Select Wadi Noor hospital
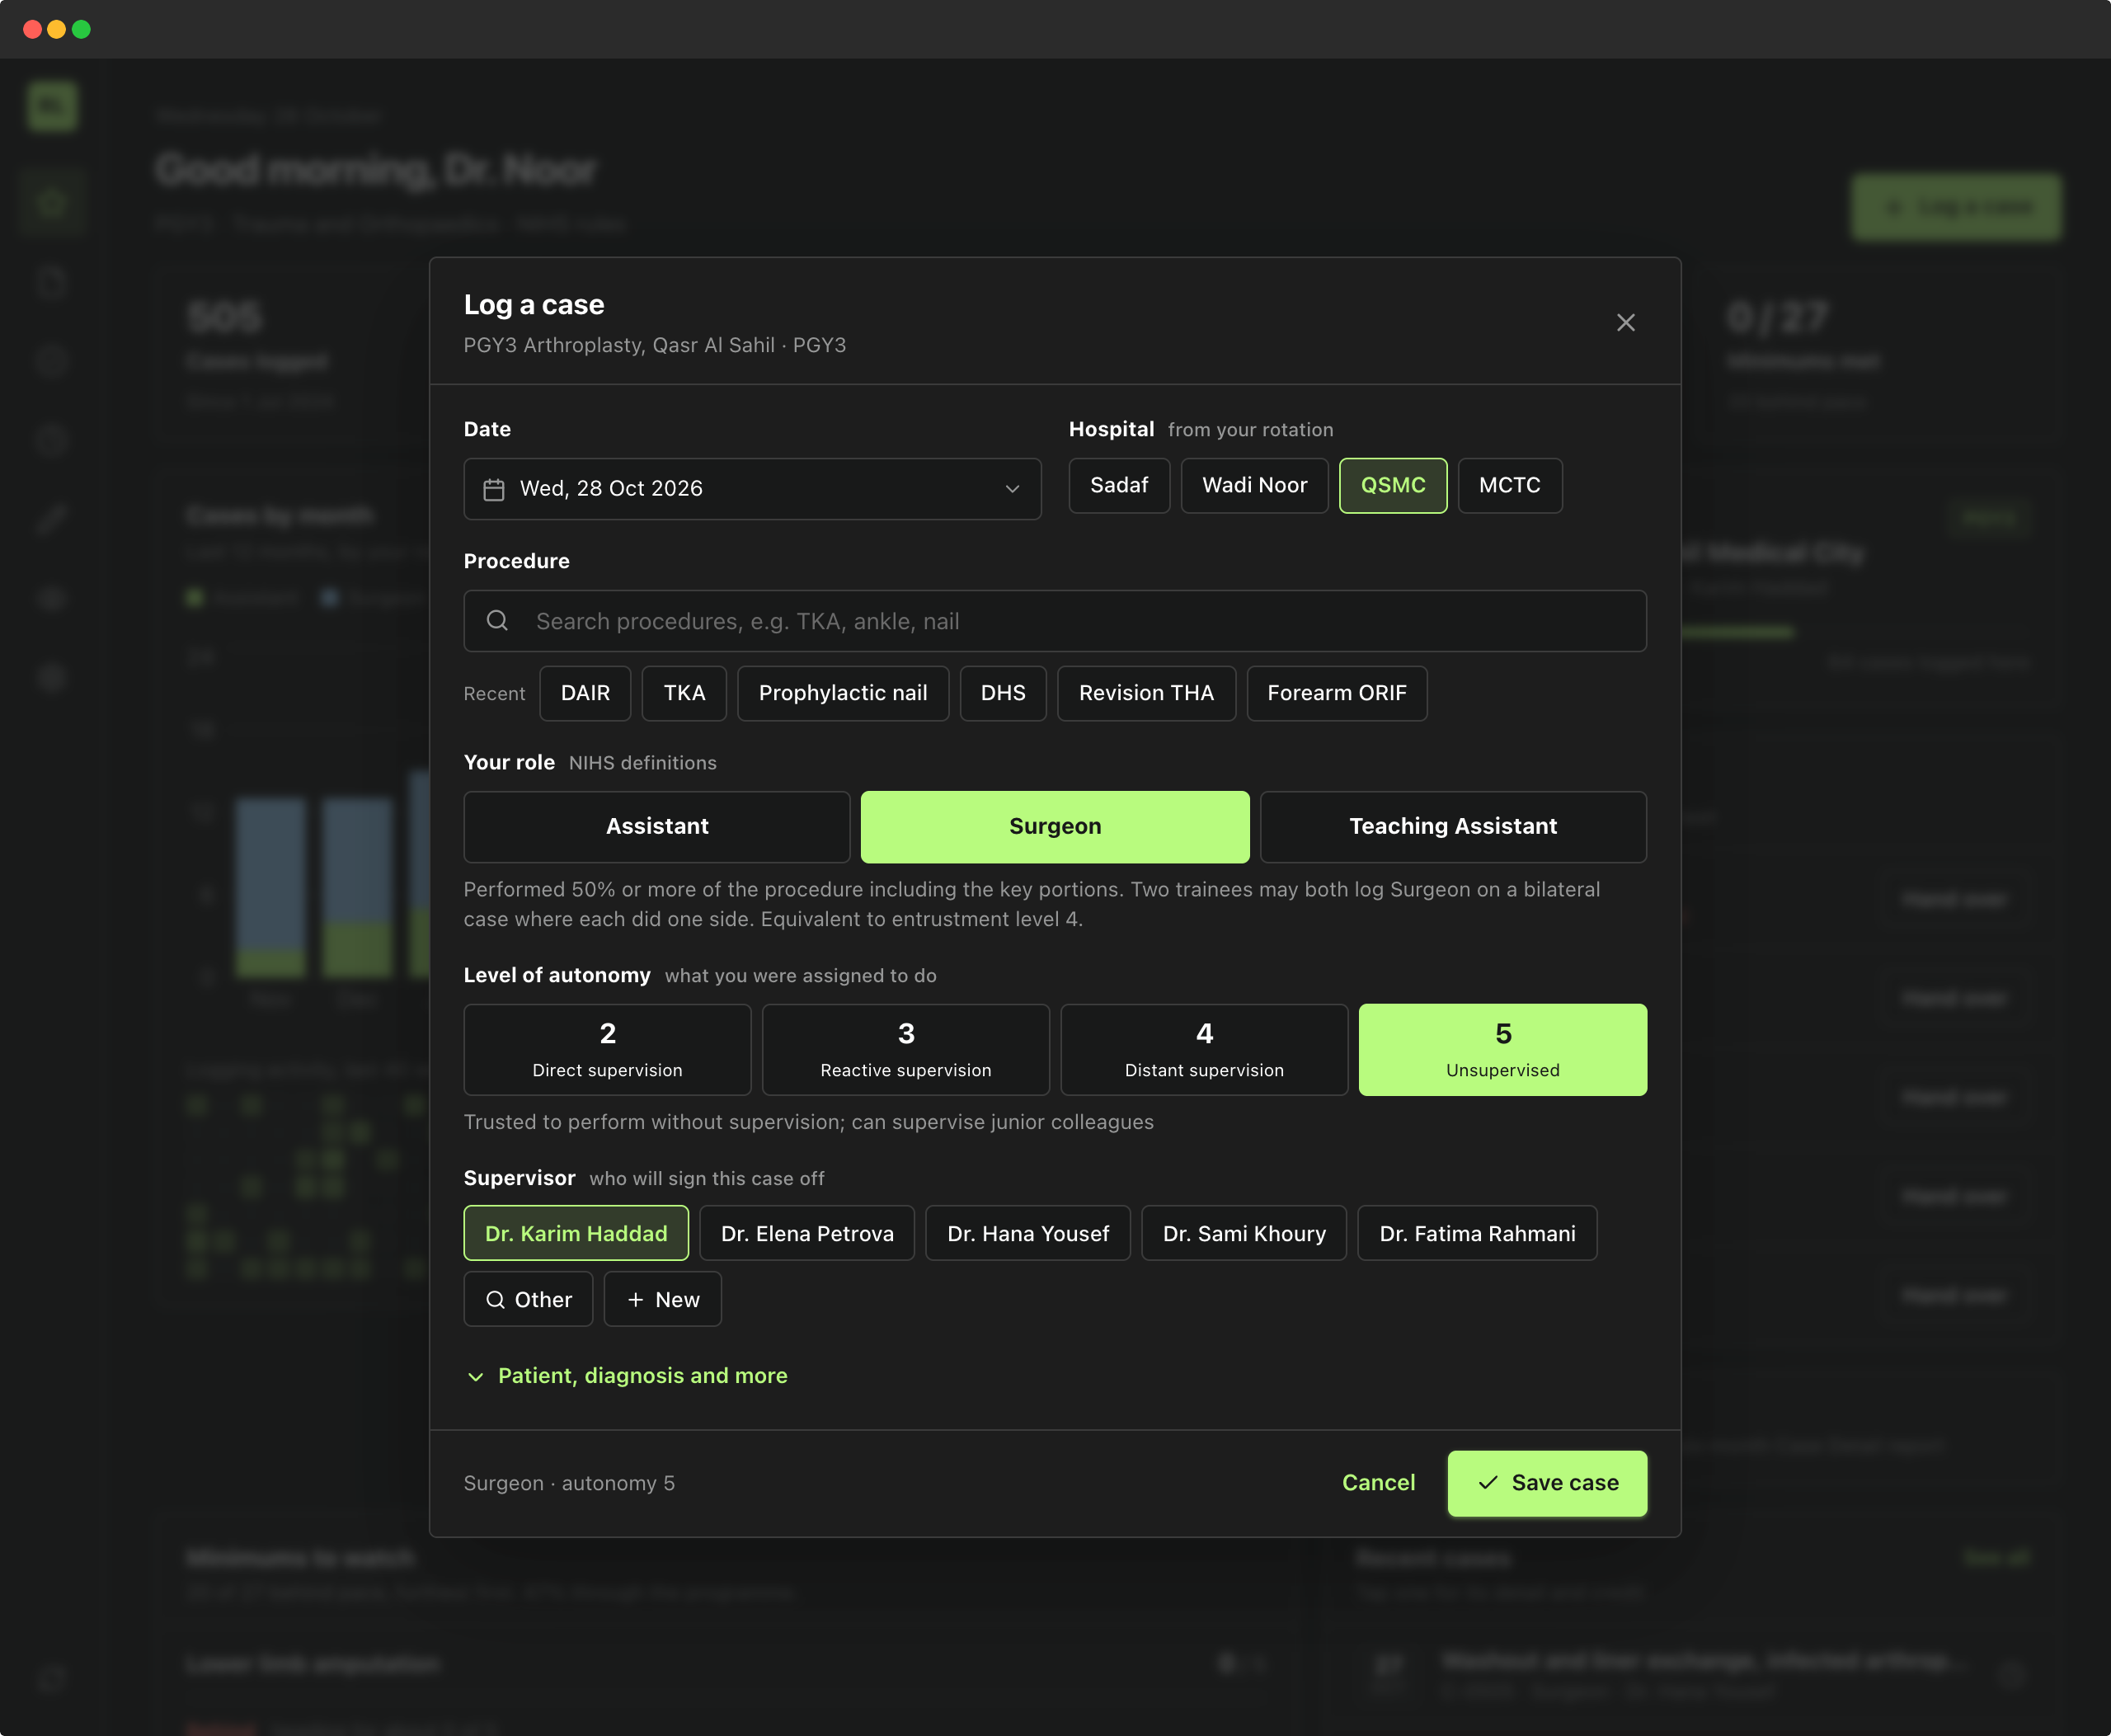The width and height of the screenshot is (2111, 1736). pos(1254,485)
